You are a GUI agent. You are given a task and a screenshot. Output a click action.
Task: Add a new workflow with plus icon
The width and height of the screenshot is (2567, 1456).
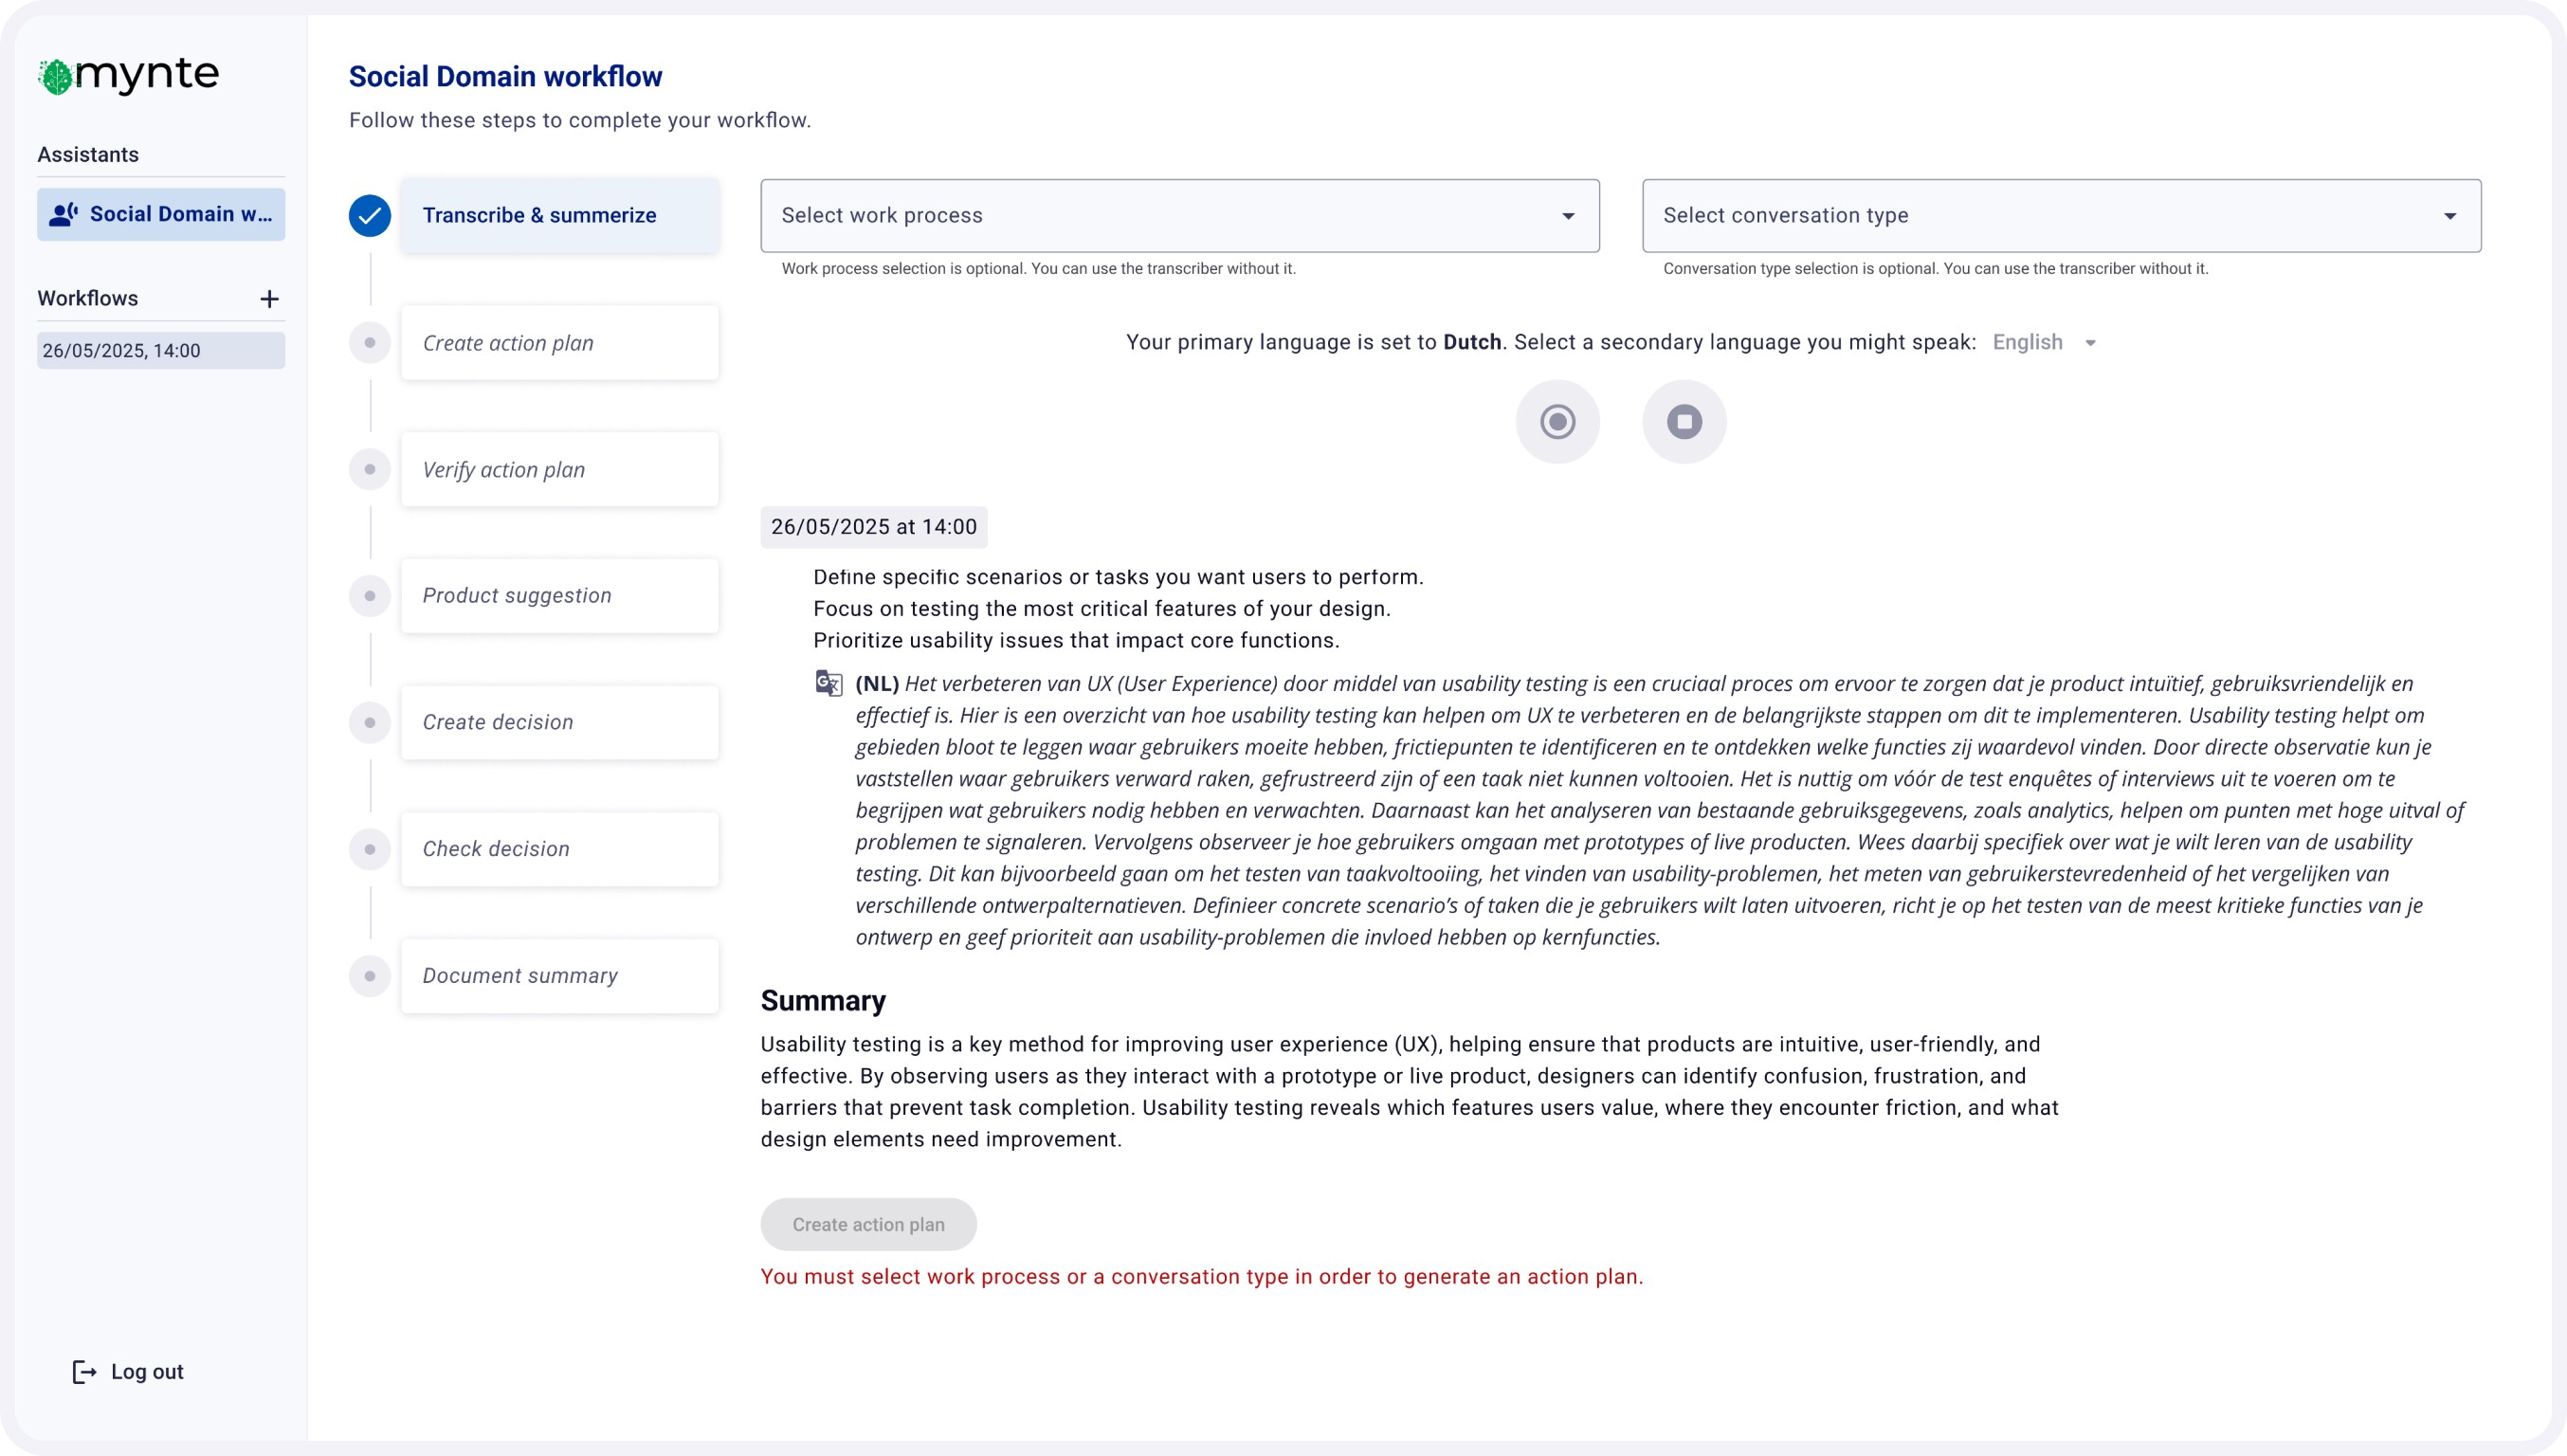pyautogui.click(x=269, y=299)
